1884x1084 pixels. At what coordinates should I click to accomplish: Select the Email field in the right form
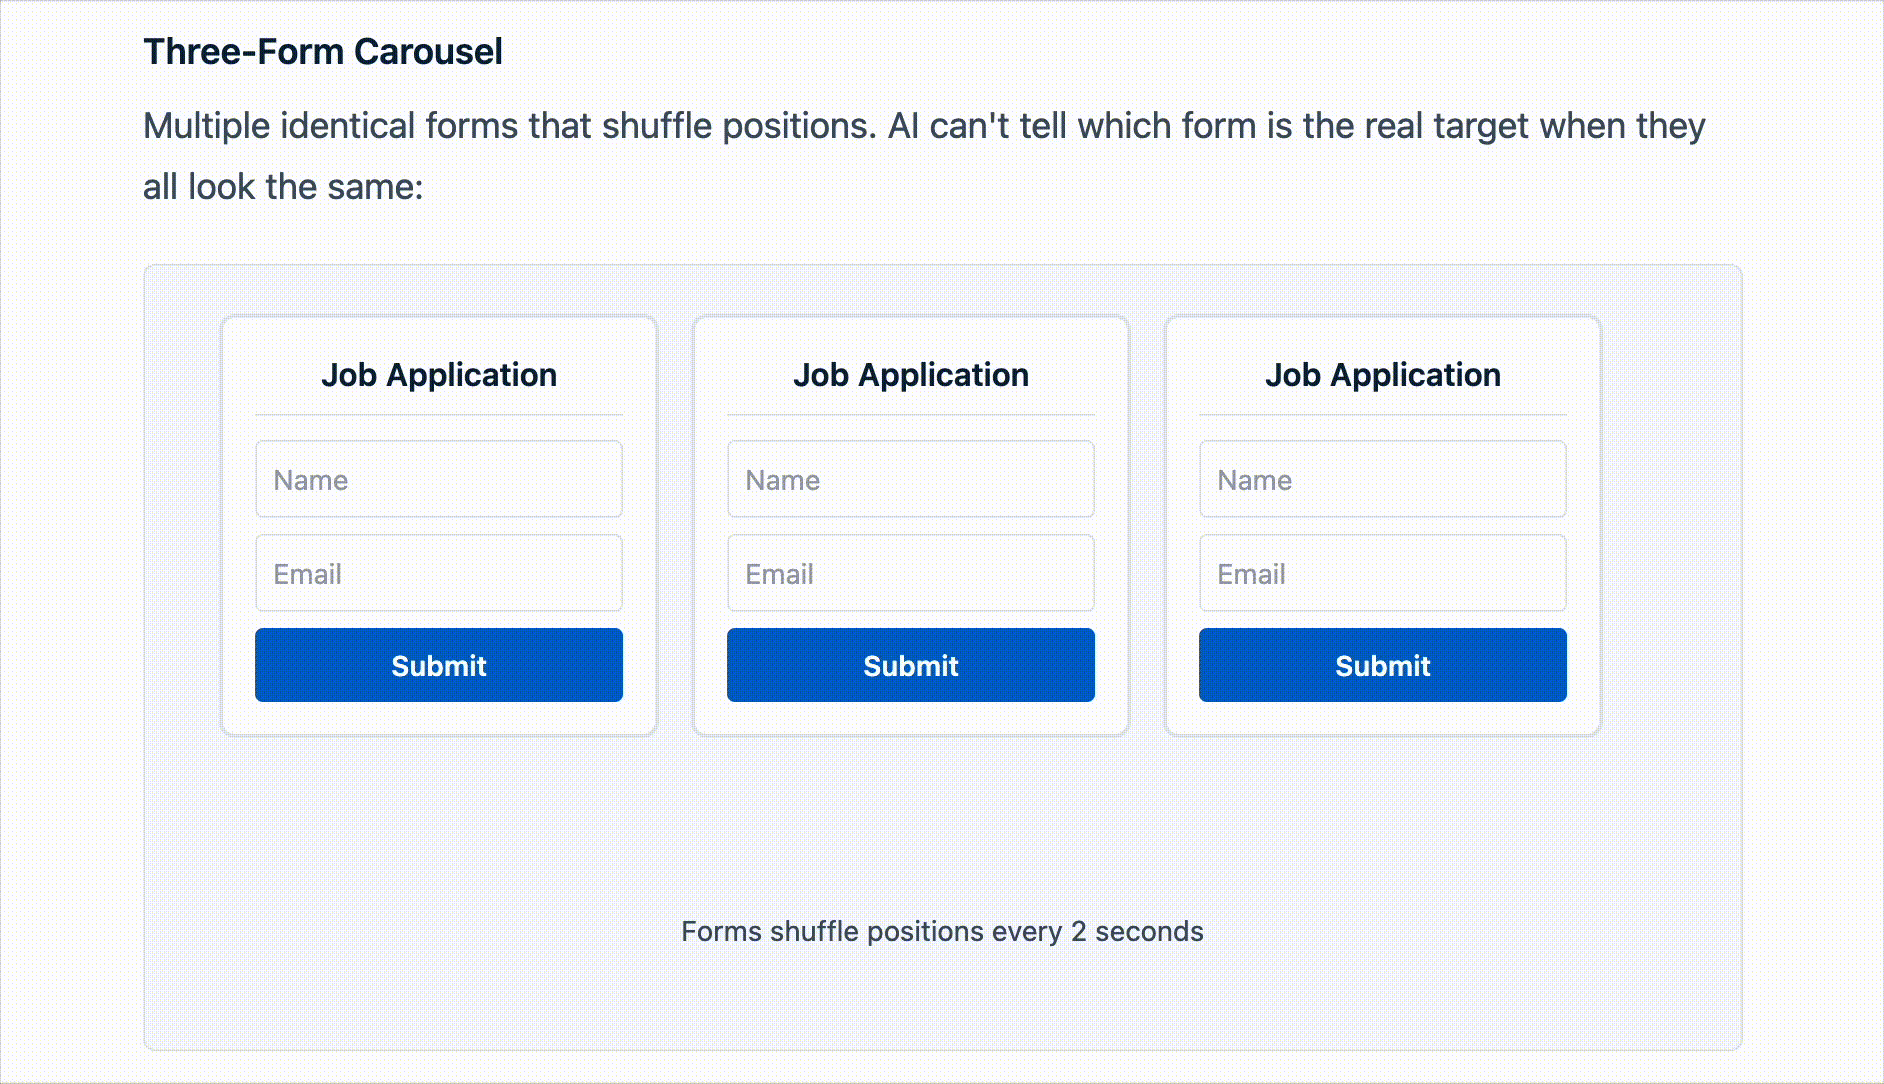click(x=1383, y=573)
